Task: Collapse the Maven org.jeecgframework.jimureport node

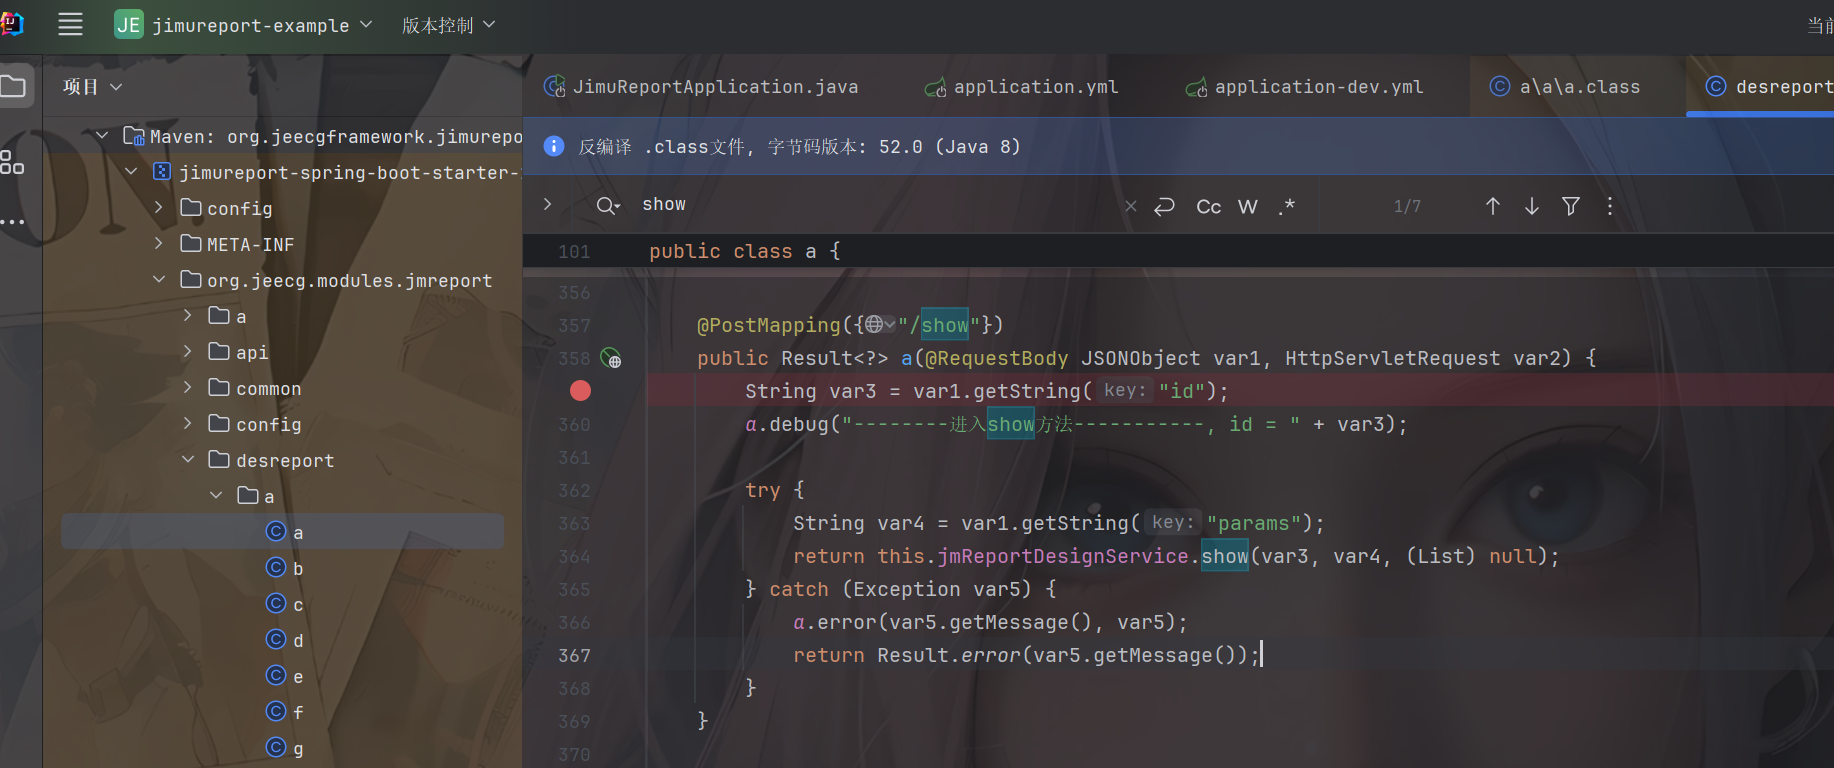Action: (x=102, y=135)
